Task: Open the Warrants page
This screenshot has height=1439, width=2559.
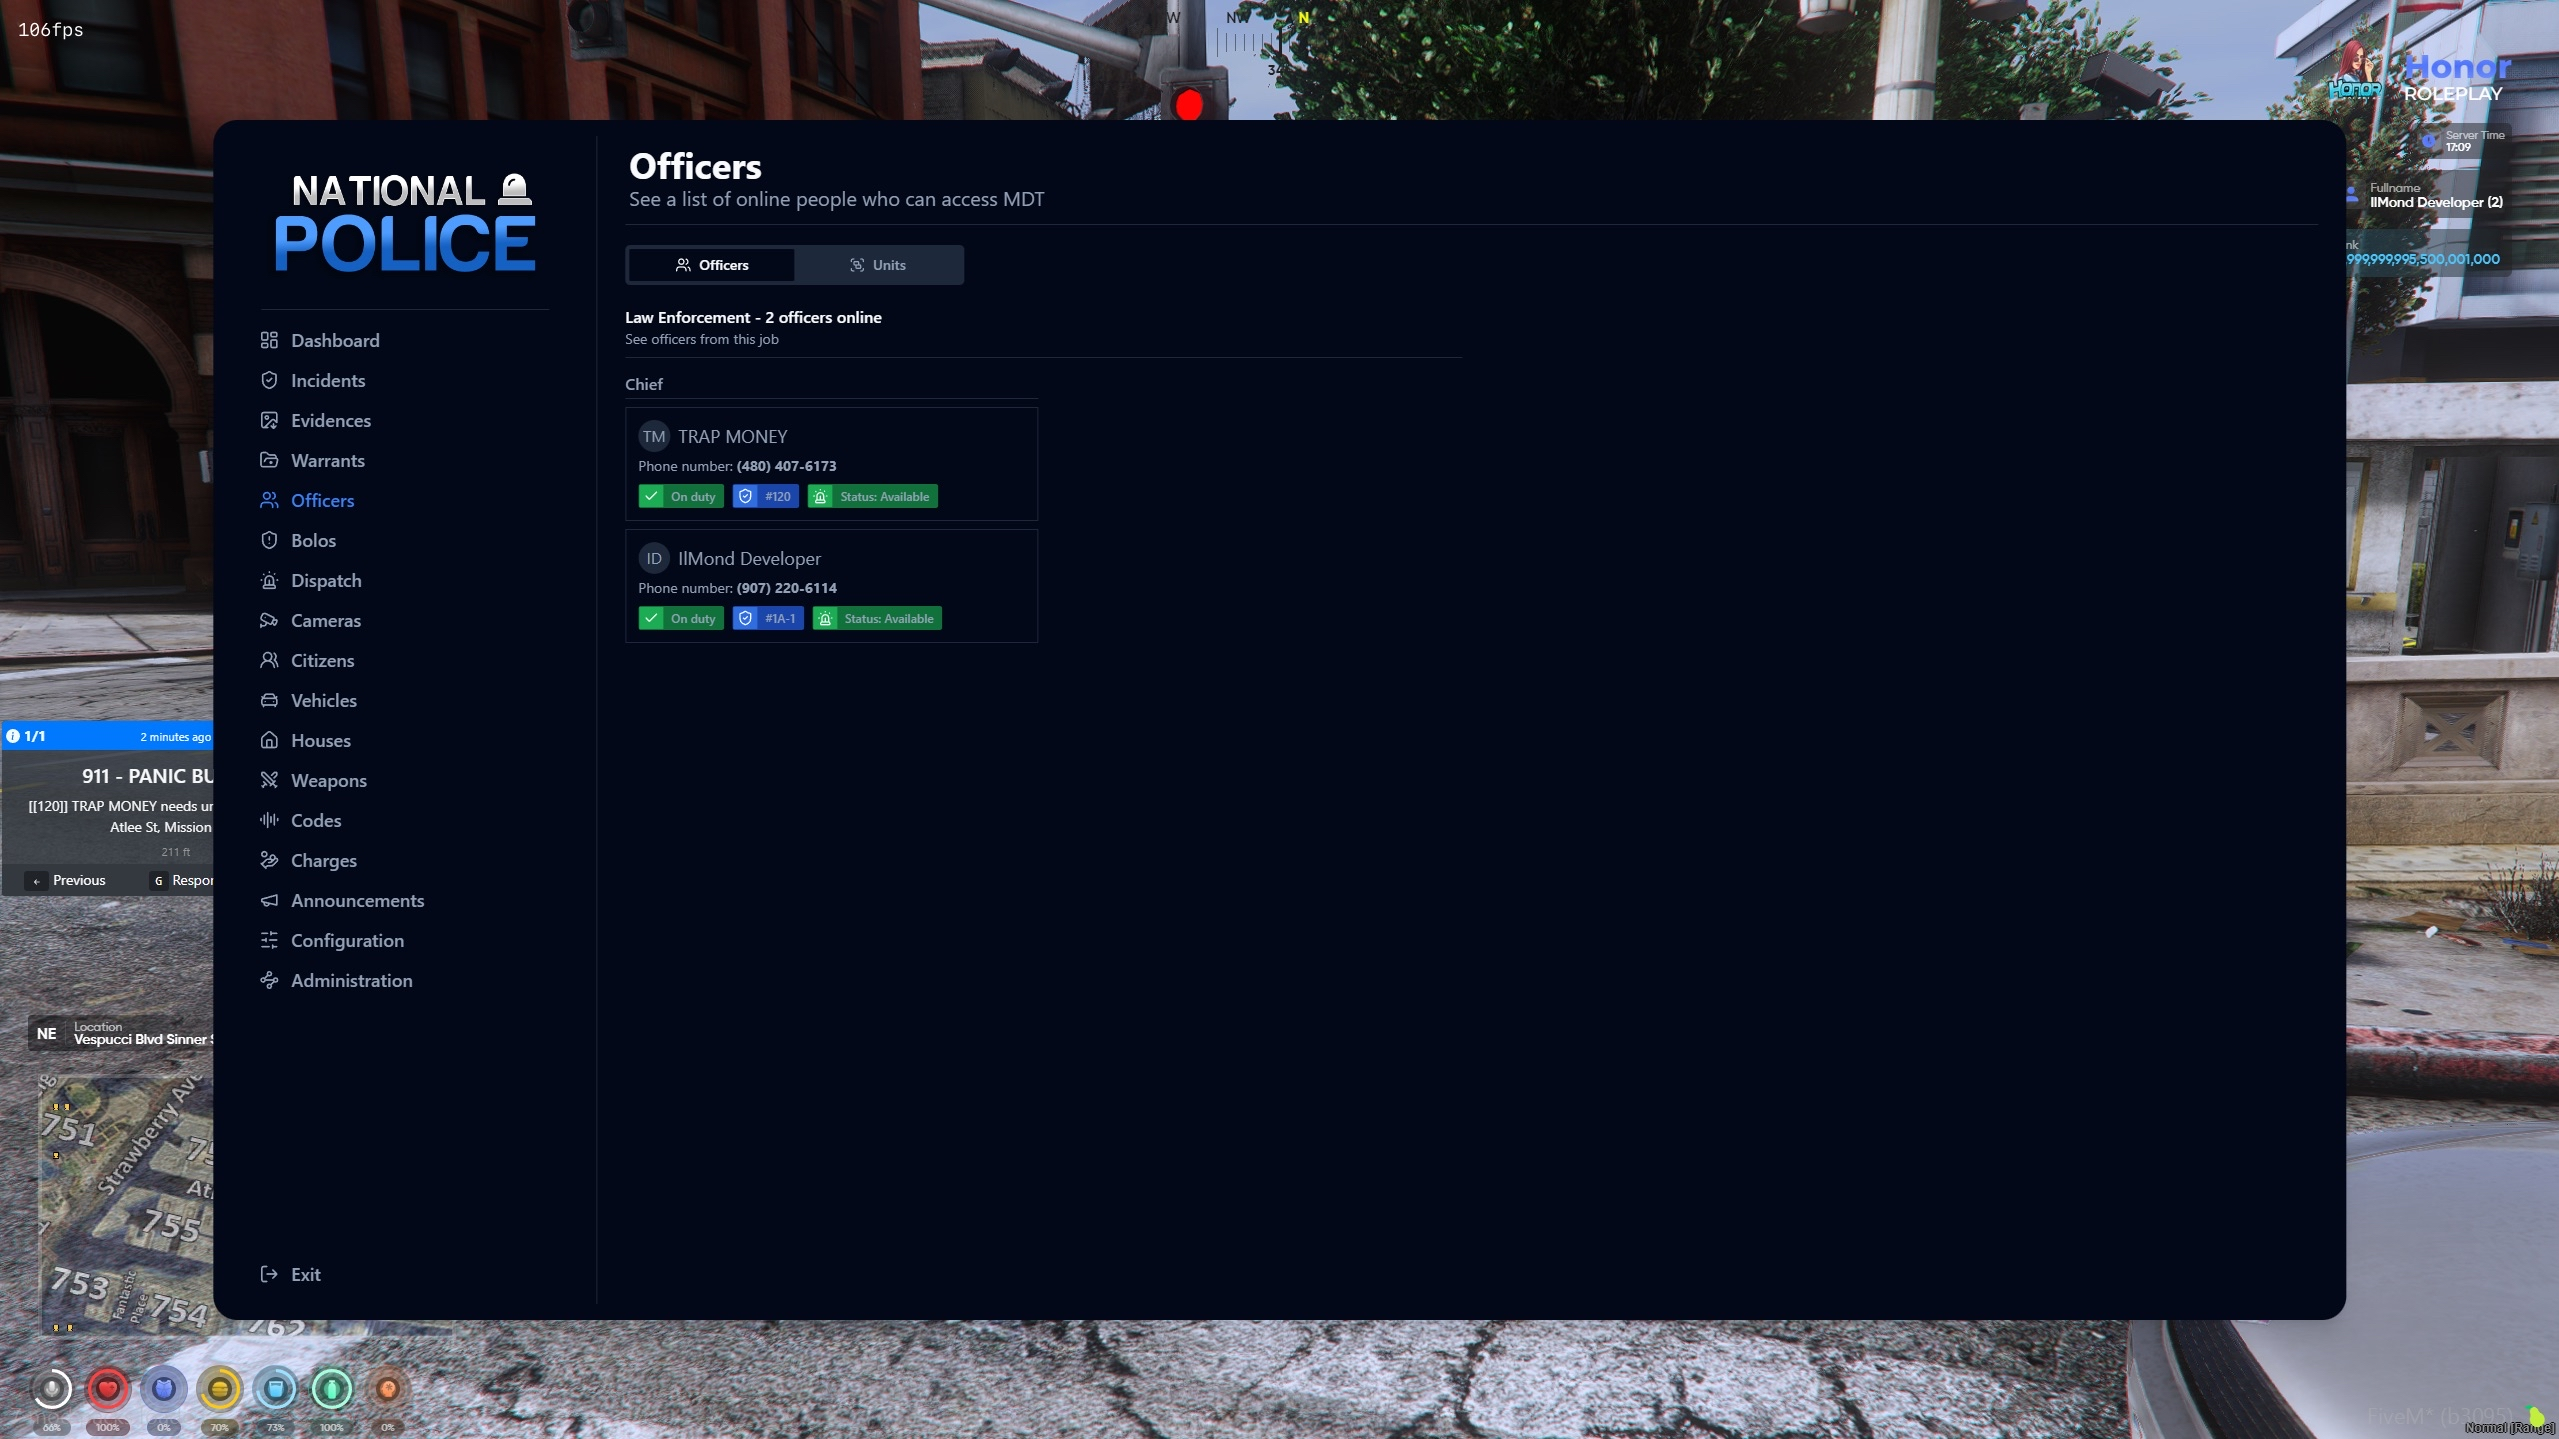Action: point(327,460)
